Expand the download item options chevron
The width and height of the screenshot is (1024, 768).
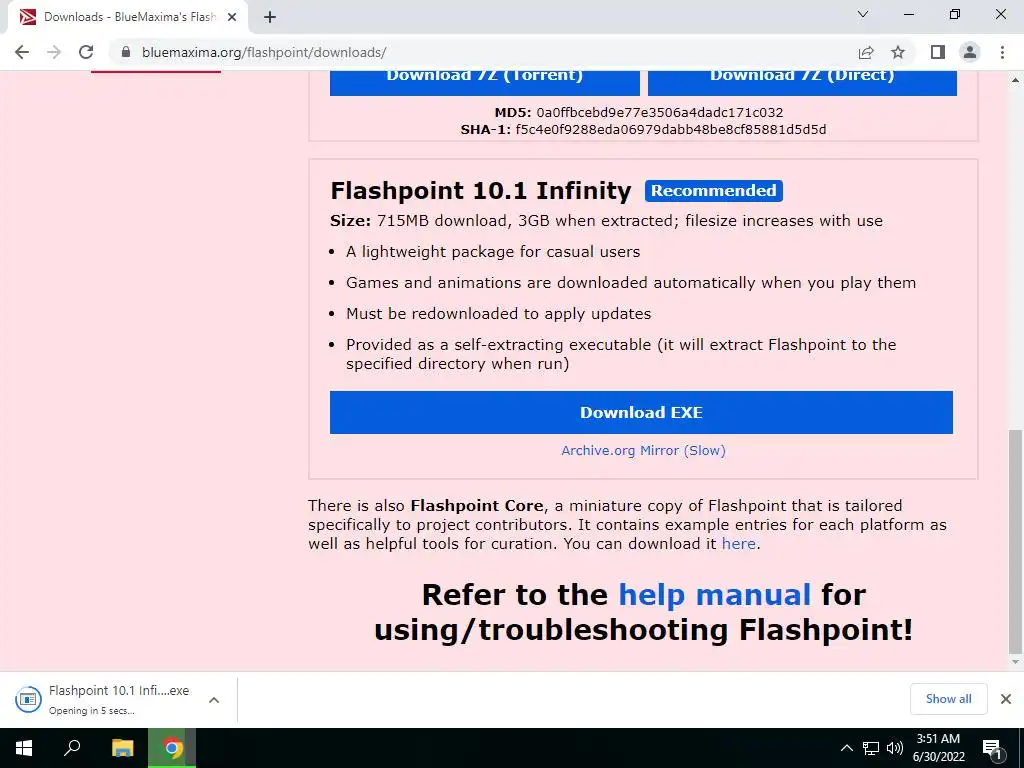(x=214, y=699)
